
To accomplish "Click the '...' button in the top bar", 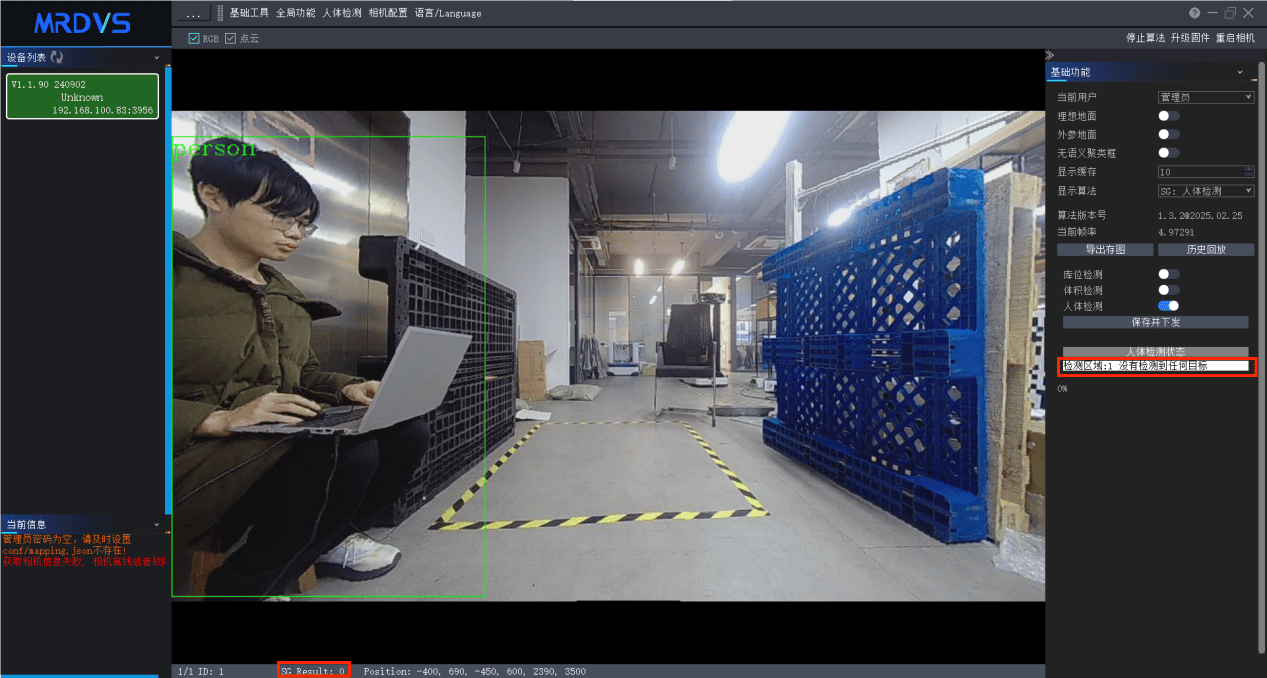I will pyautogui.click(x=195, y=13).
